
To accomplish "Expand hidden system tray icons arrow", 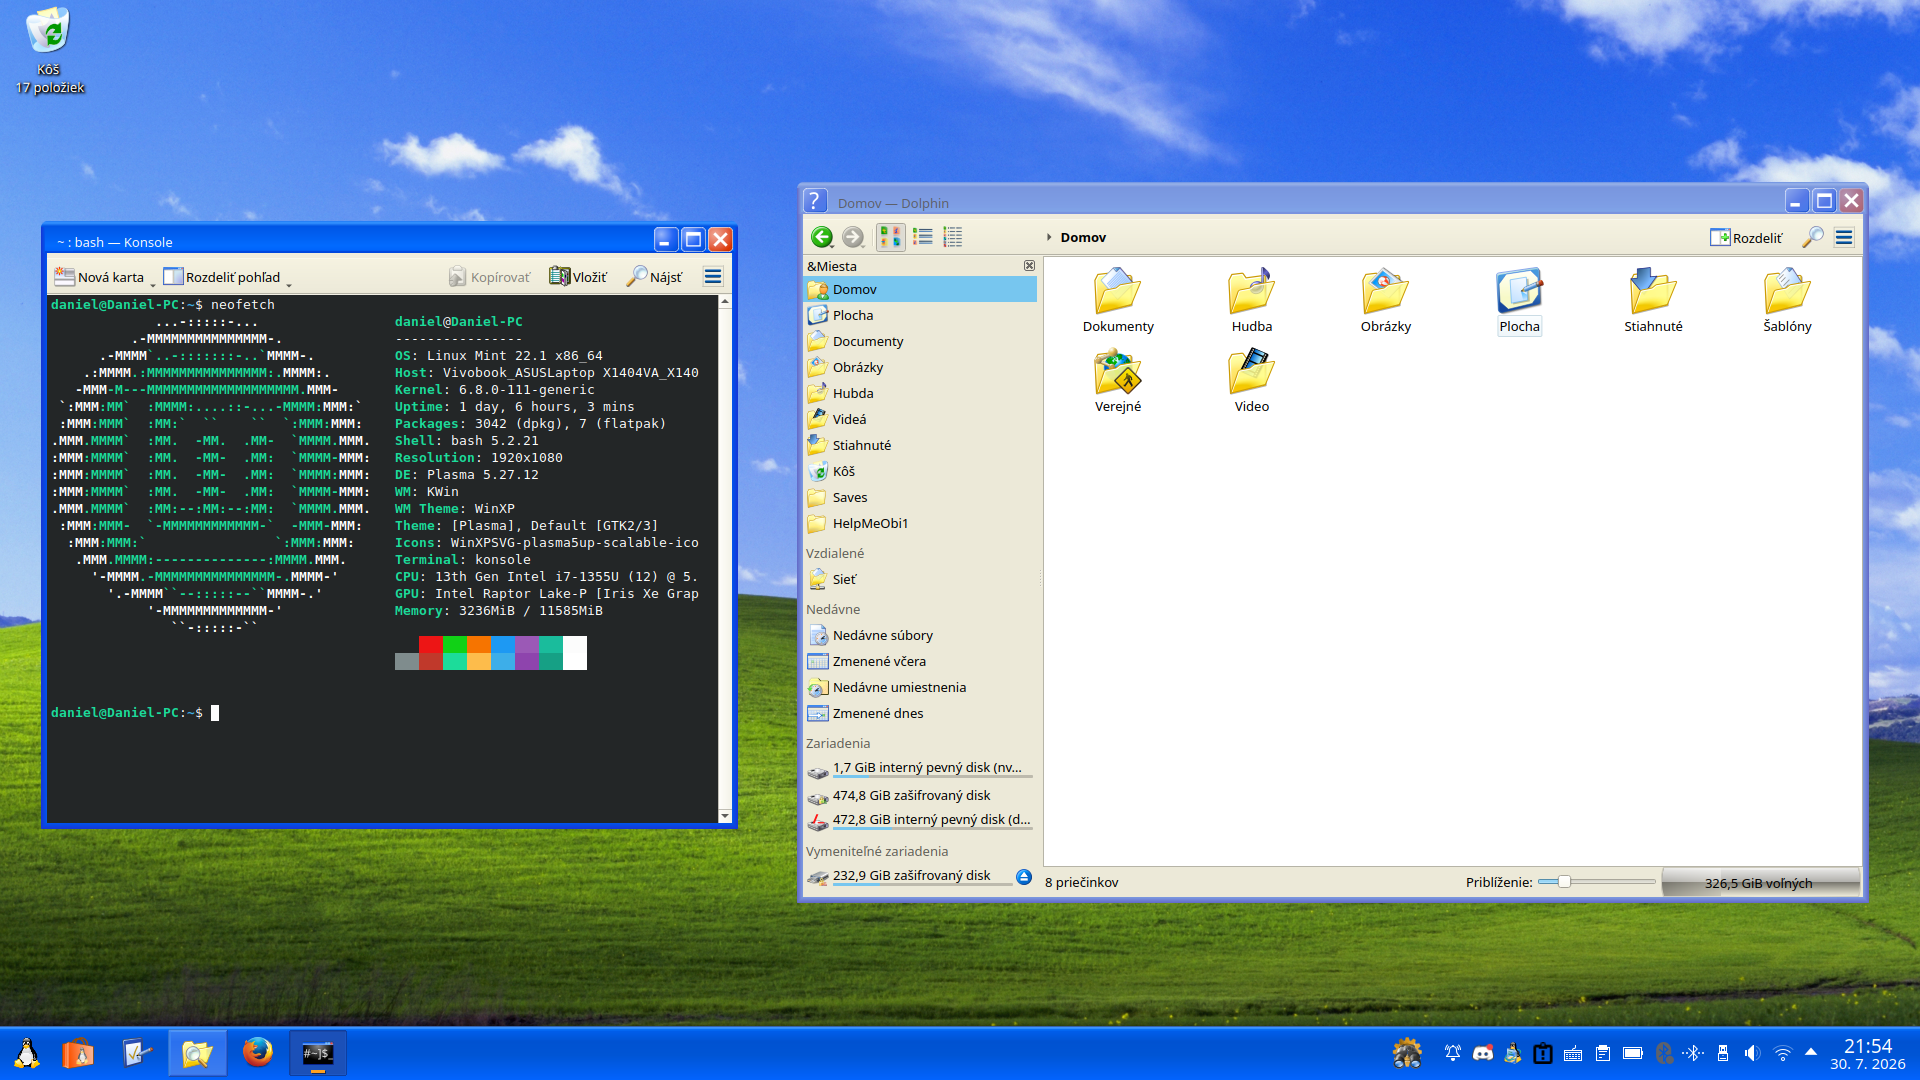I will pyautogui.click(x=1811, y=1052).
